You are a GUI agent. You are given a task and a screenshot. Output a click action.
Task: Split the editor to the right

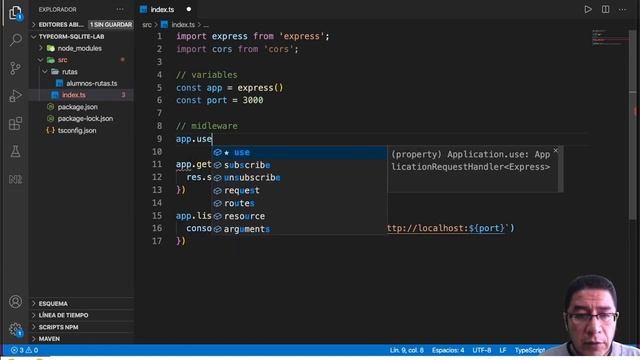point(606,9)
